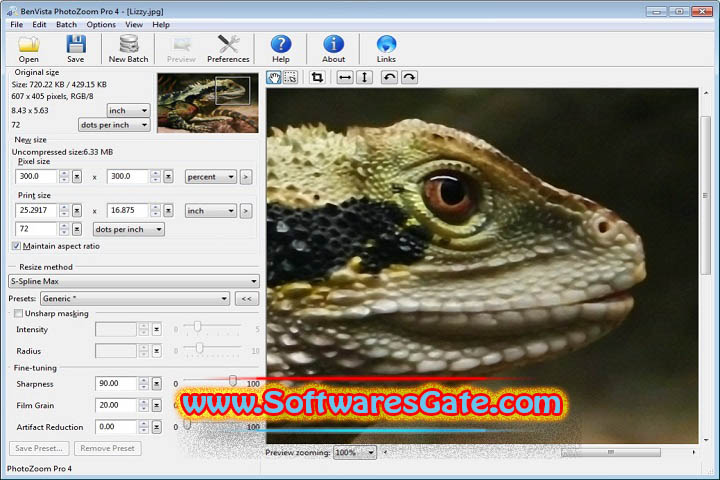
Task: Open Preview zooming 100% dropdown
Action: [x=355, y=452]
